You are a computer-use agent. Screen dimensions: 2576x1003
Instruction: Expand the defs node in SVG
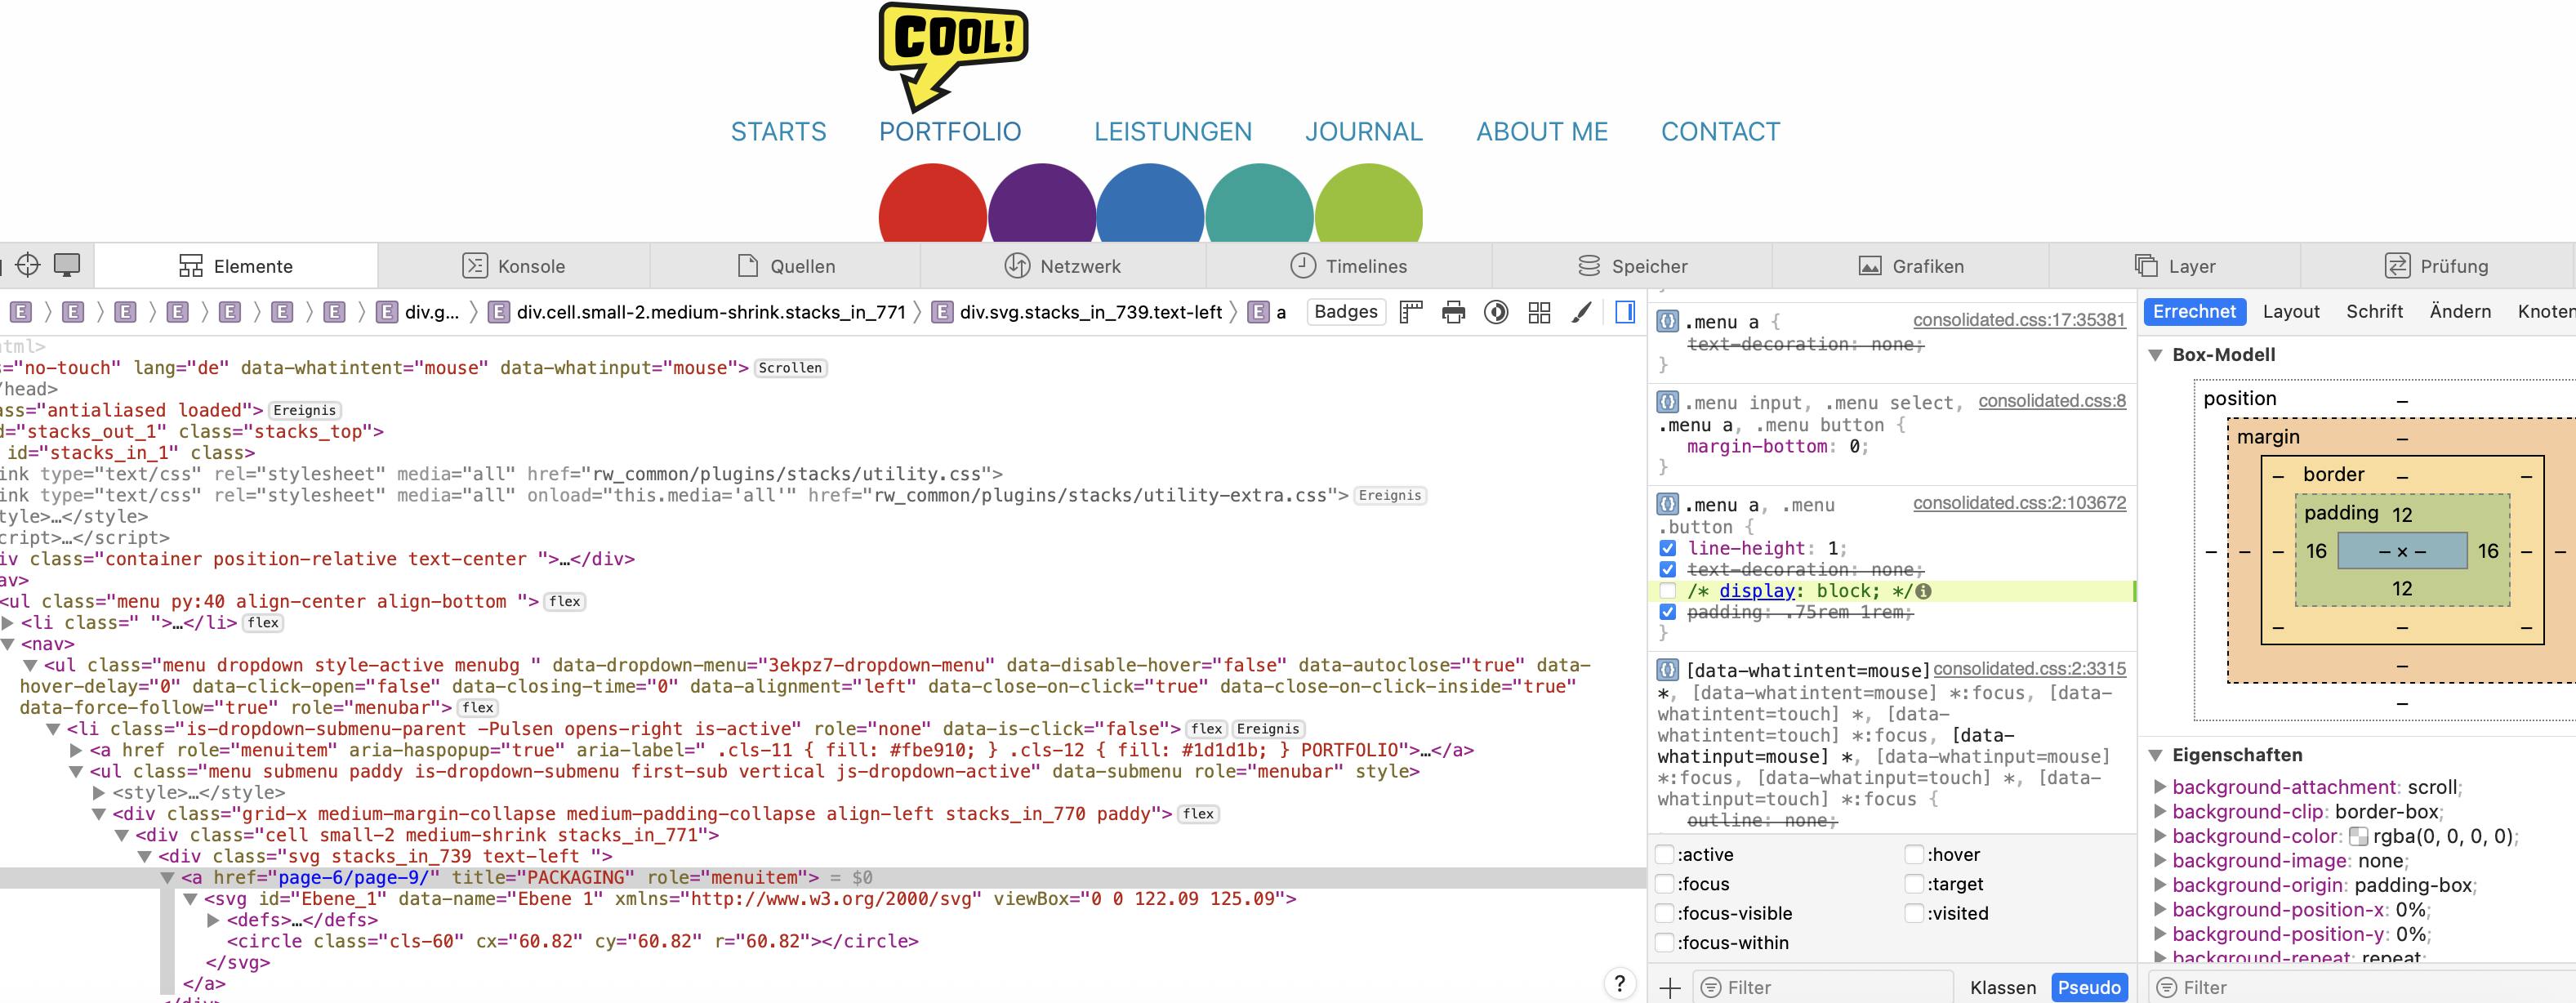point(213,920)
